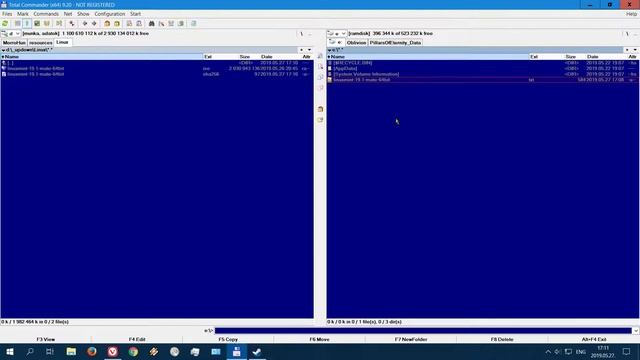
Task: Click into the command line input
Action: point(423,331)
